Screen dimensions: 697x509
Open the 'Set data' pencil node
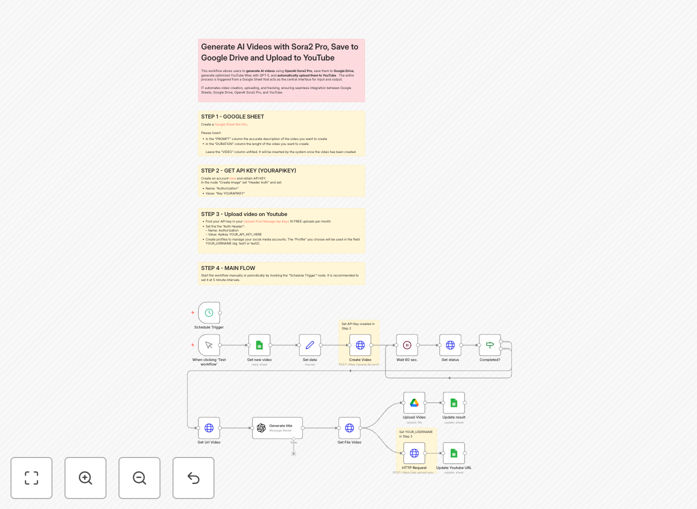click(x=310, y=345)
